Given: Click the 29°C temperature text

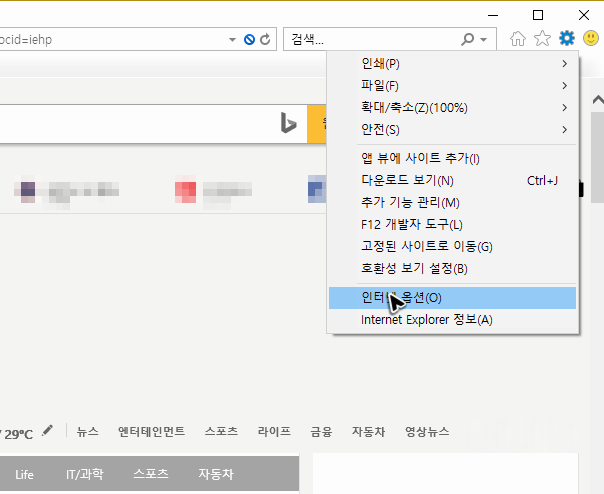Looking at the screenshot, I should [x=18, y=434].
